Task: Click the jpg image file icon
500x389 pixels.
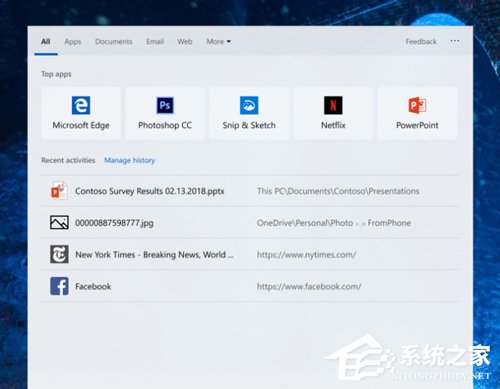Action: [59, 223]
